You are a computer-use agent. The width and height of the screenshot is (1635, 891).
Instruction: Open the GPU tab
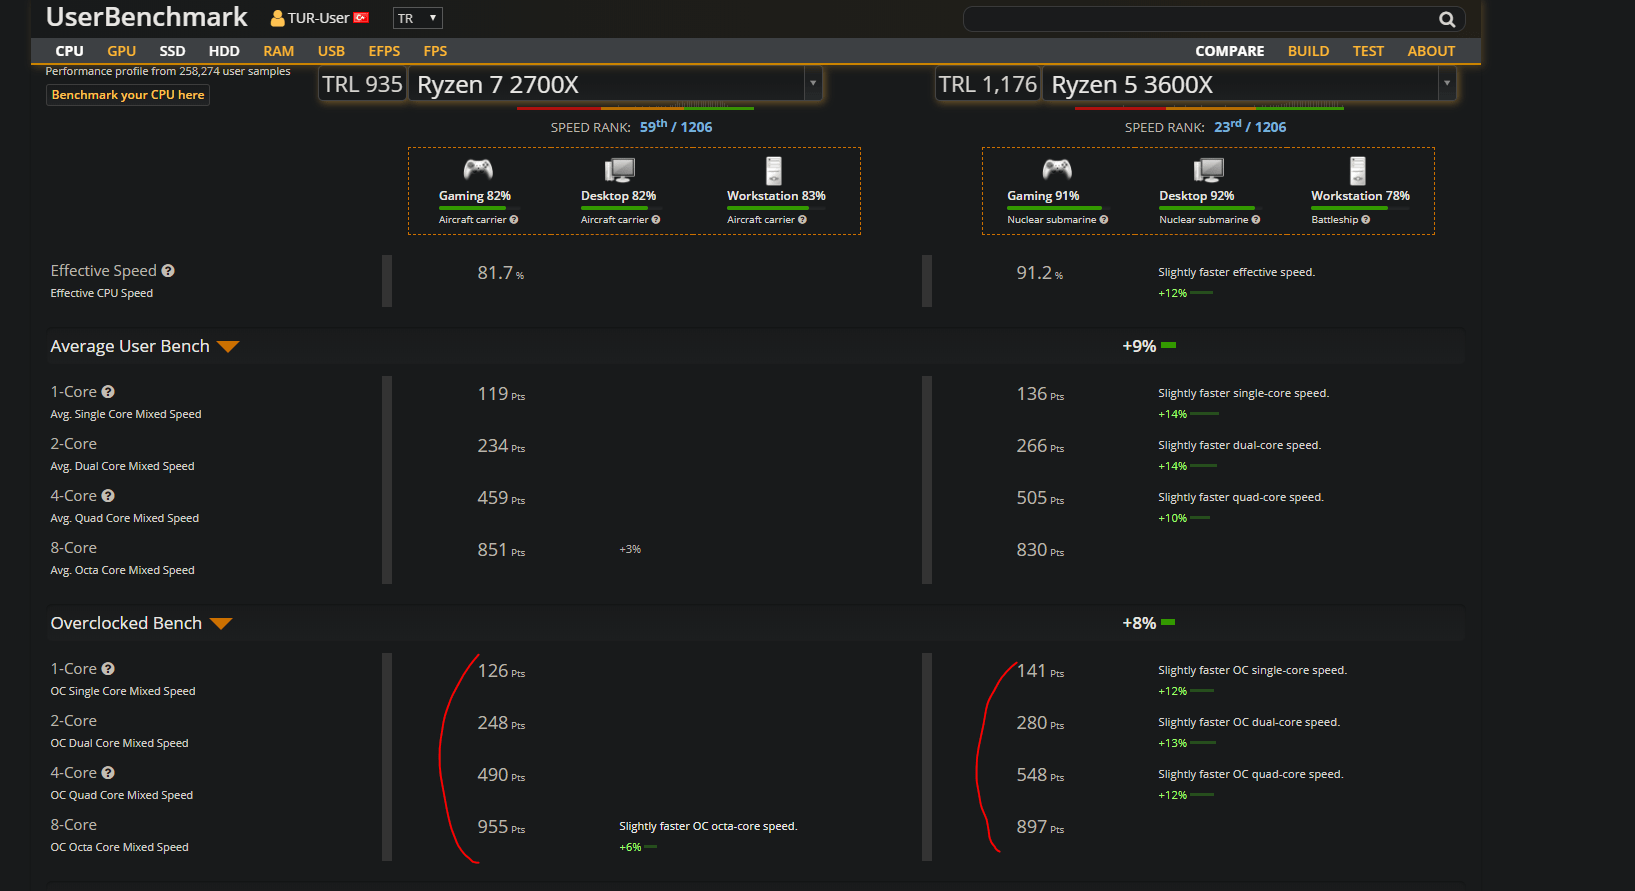click(x=122, y=51)
